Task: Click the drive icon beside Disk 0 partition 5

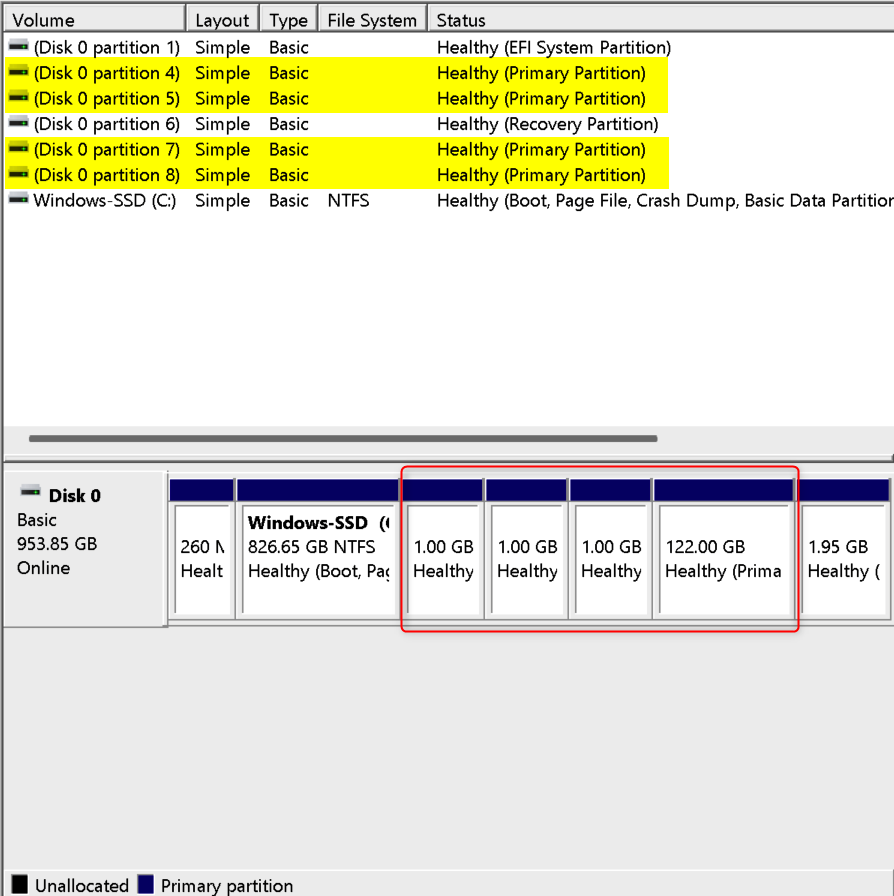Action: pos(17,98)
